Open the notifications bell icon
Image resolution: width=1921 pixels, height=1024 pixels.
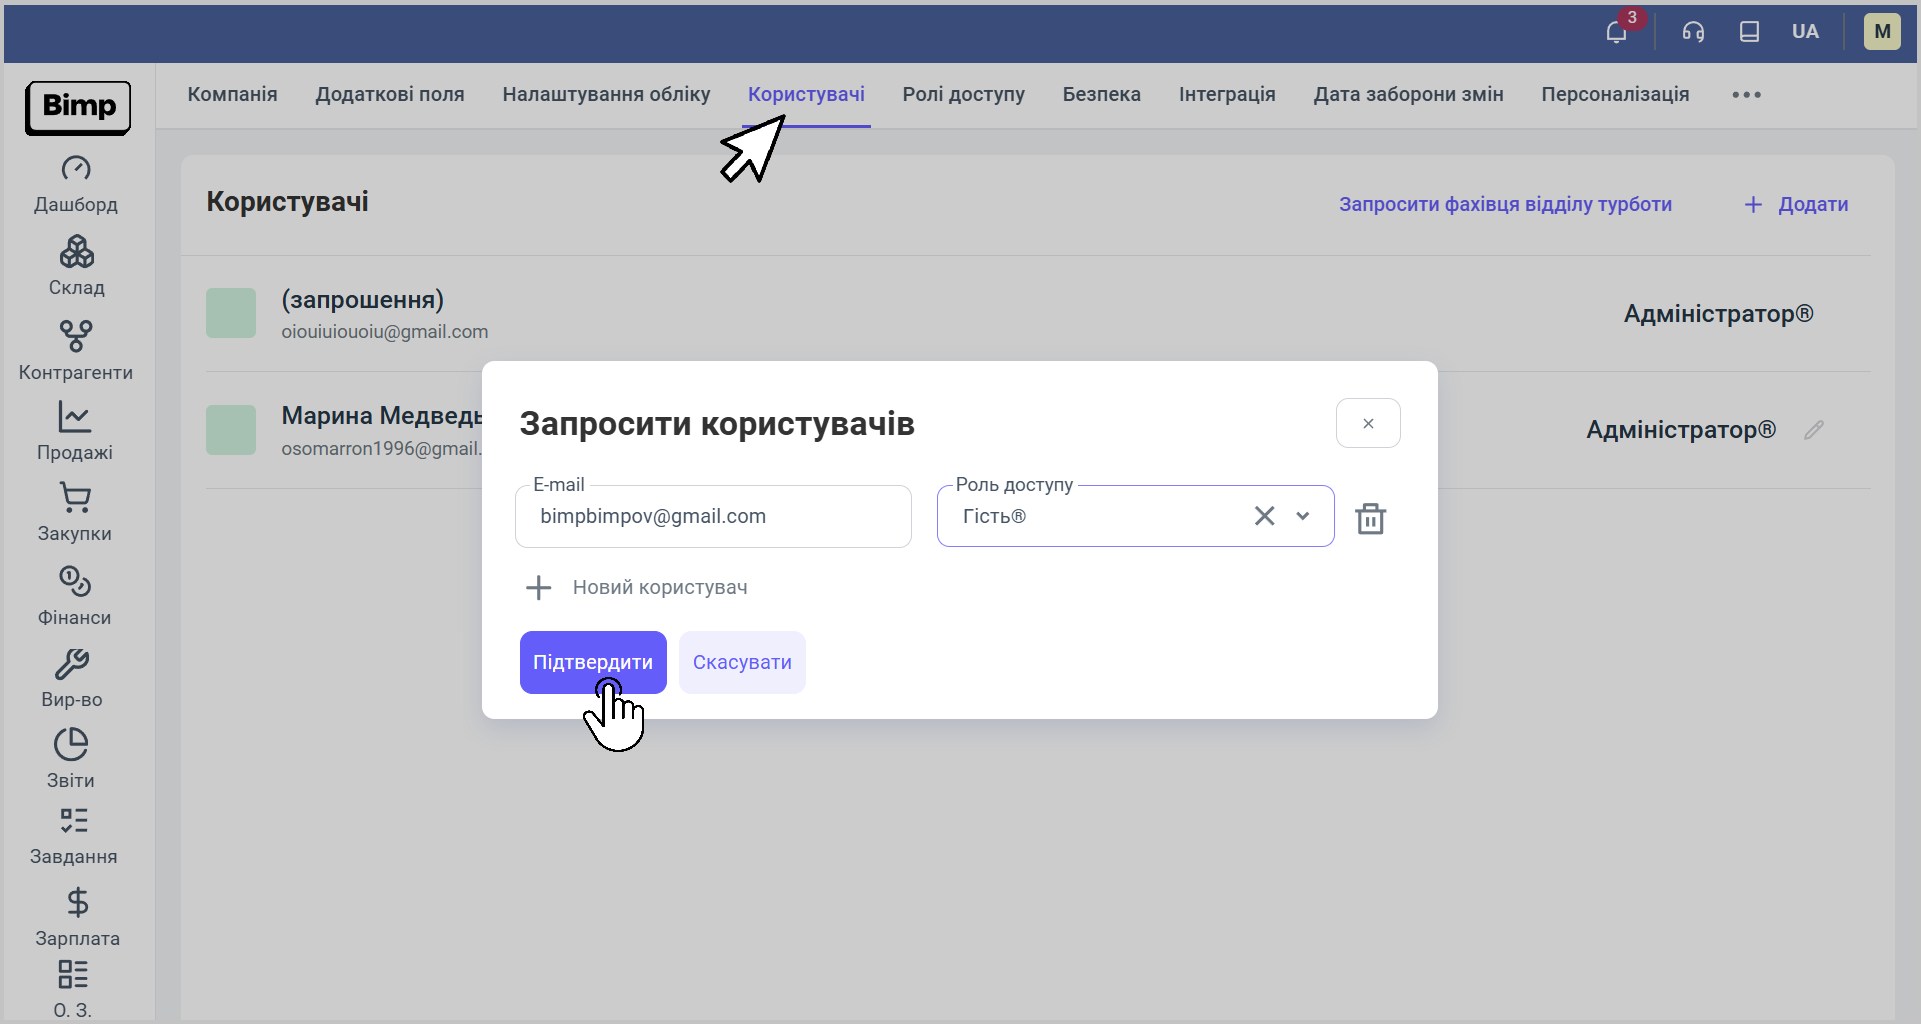(x=1616, y=32)
